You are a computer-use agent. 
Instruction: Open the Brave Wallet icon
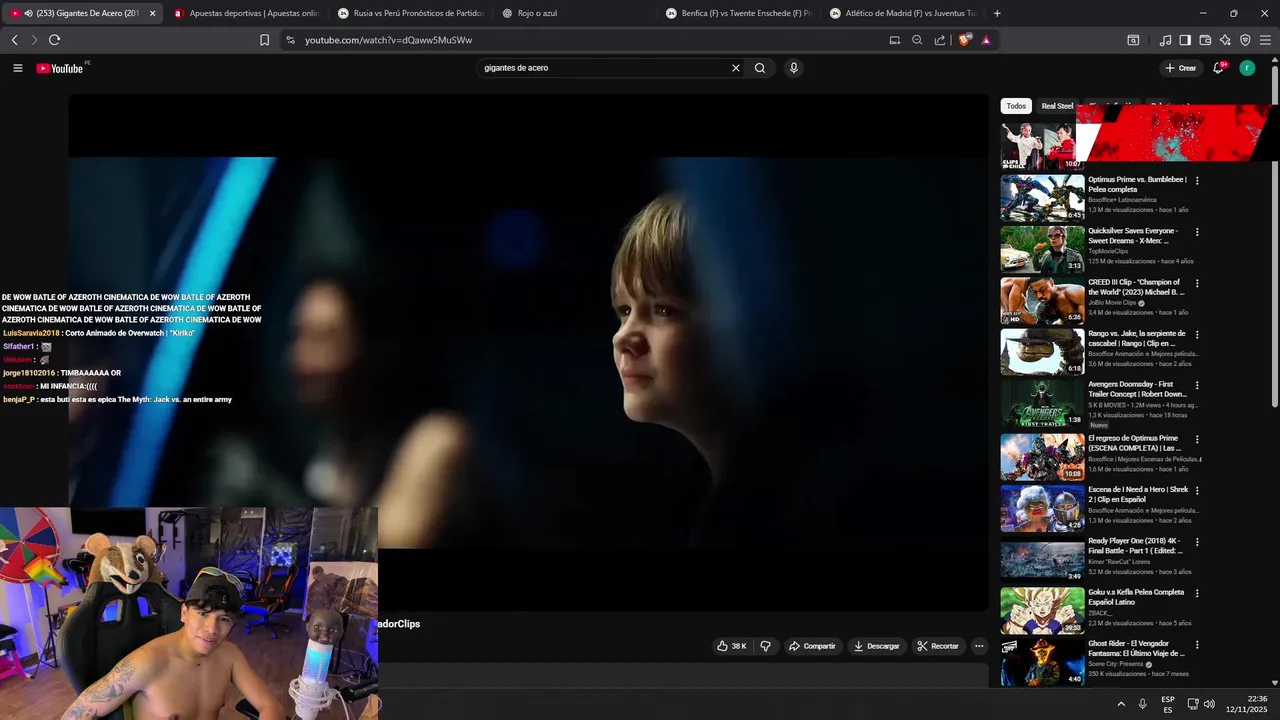(1205, 40)
